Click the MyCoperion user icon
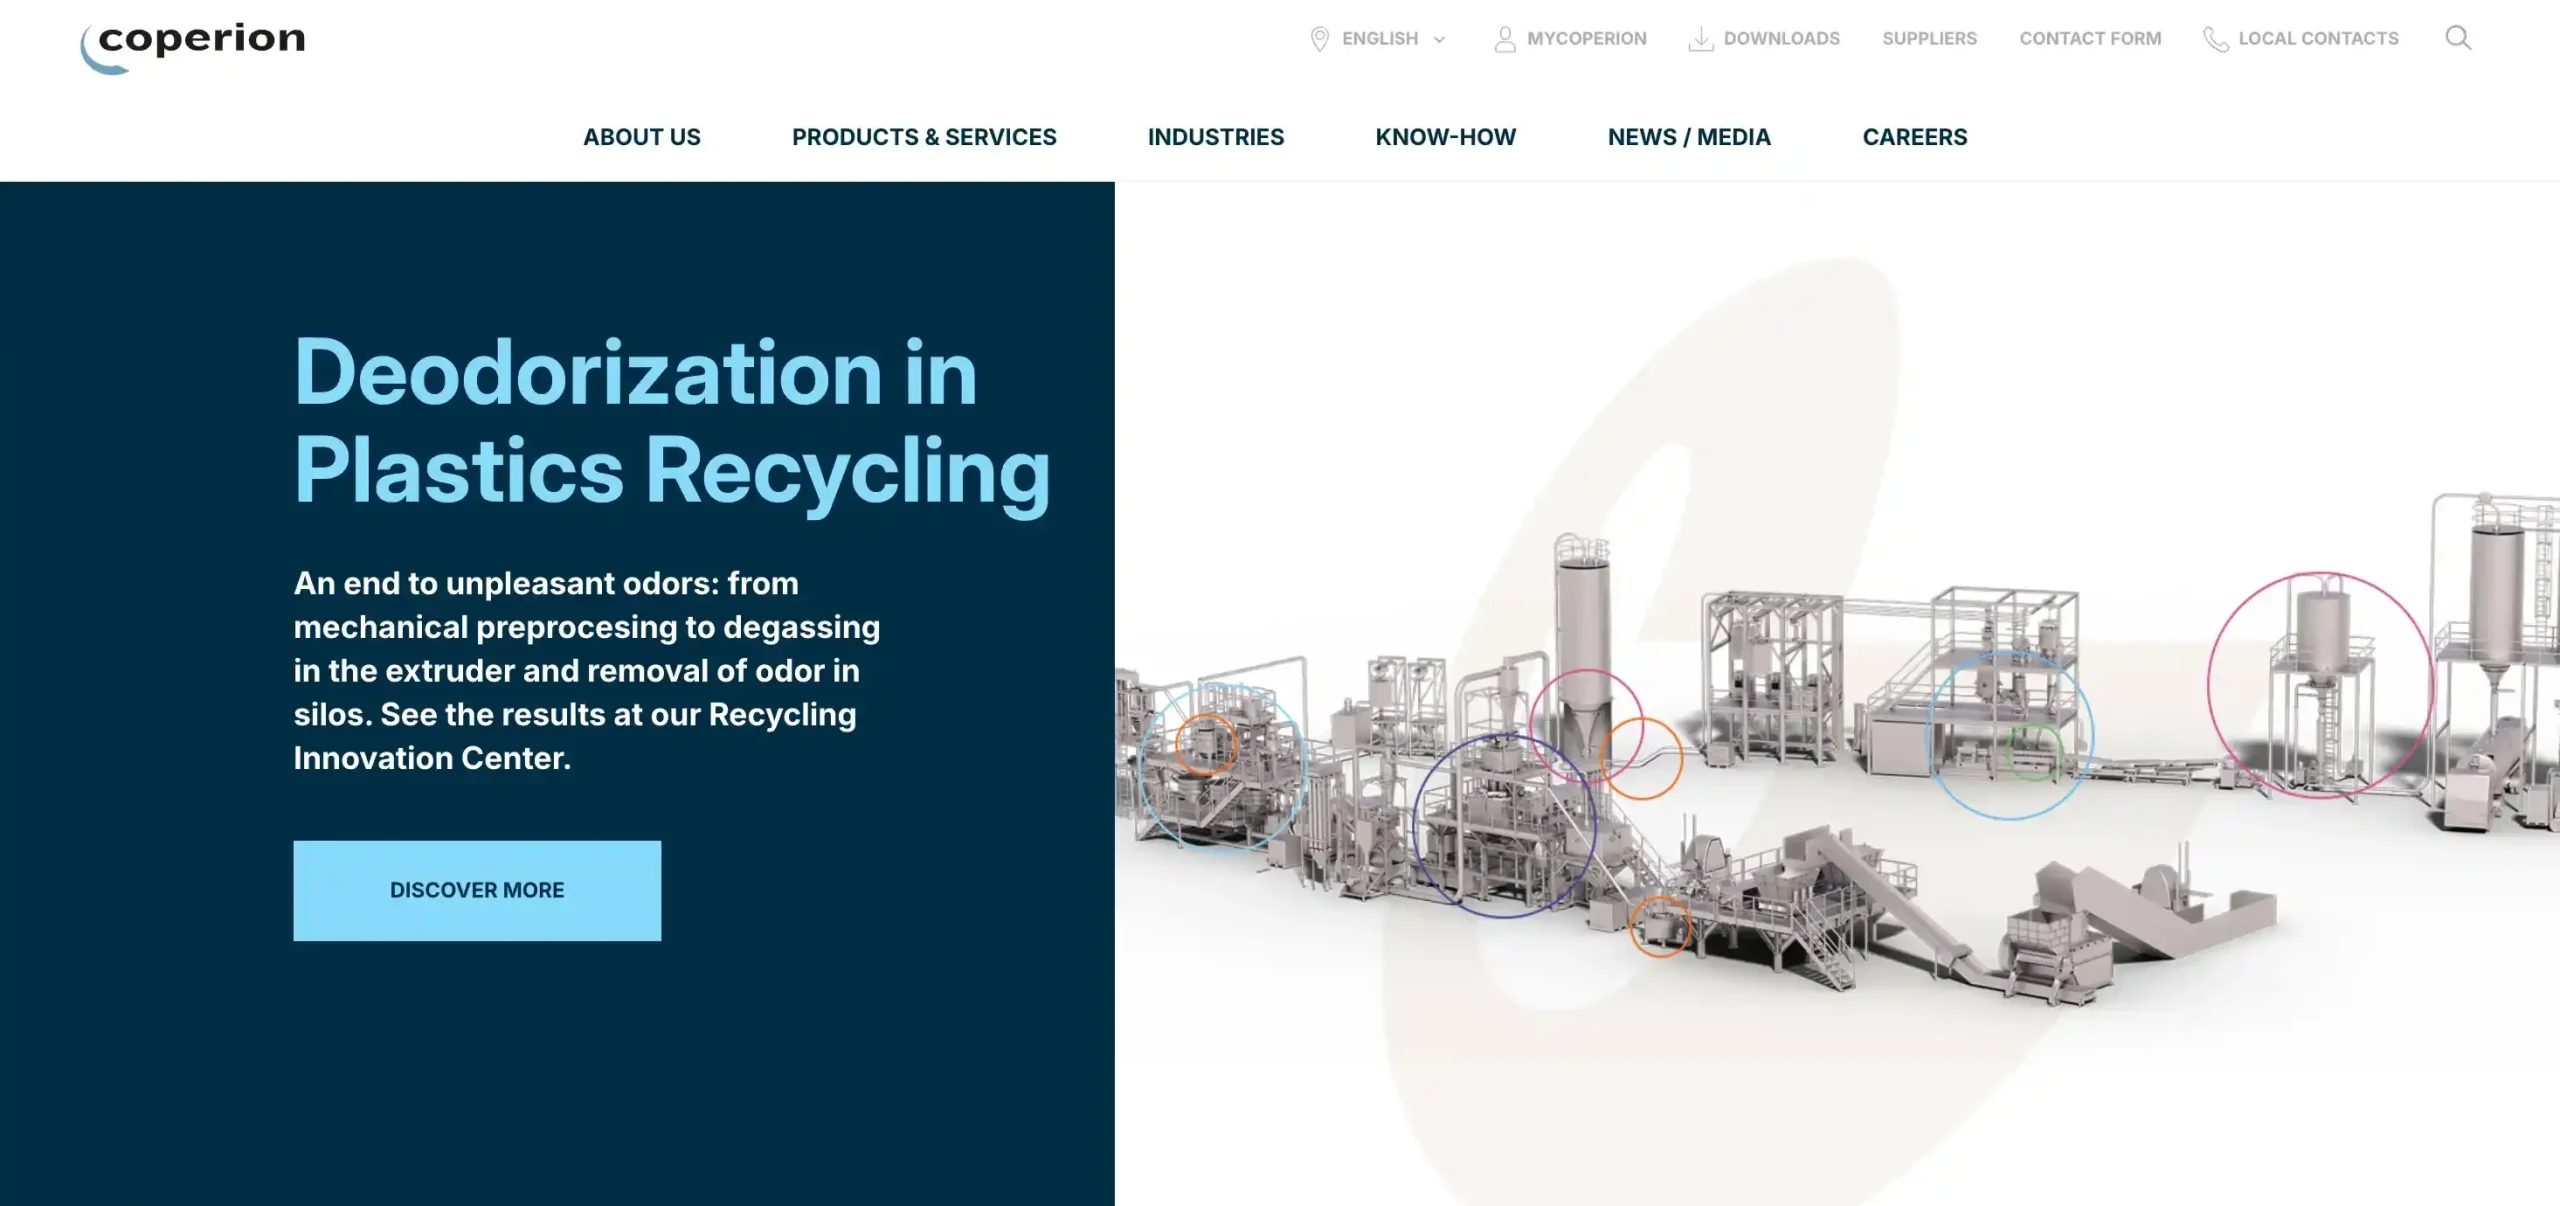2560x1206 pixels. pyautogui.click(x=1504, y=39)
